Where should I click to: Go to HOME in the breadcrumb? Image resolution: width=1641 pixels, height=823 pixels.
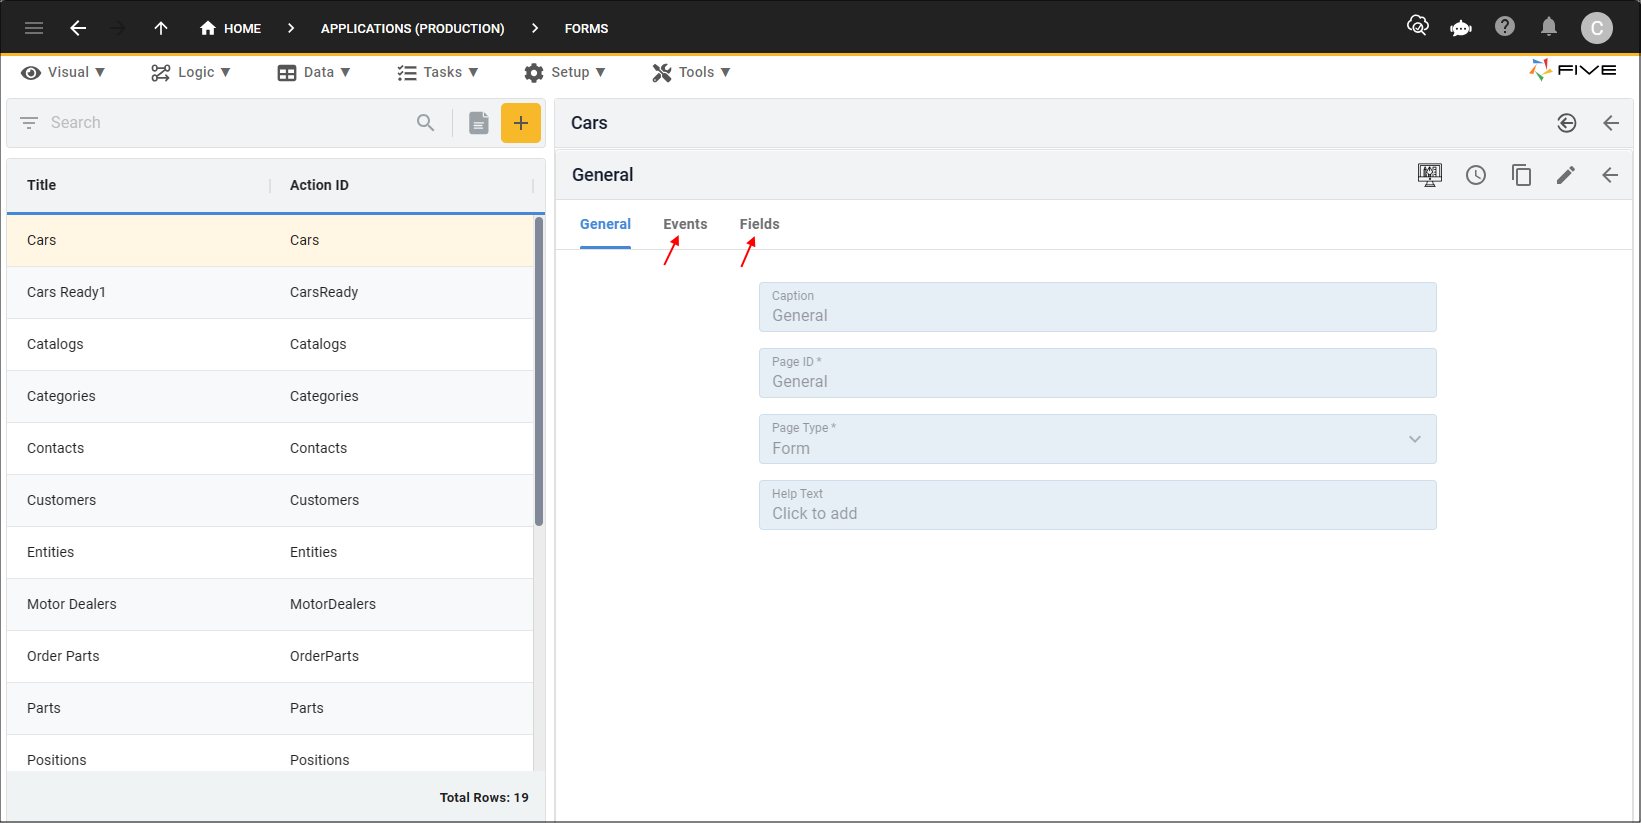point(230,28)
